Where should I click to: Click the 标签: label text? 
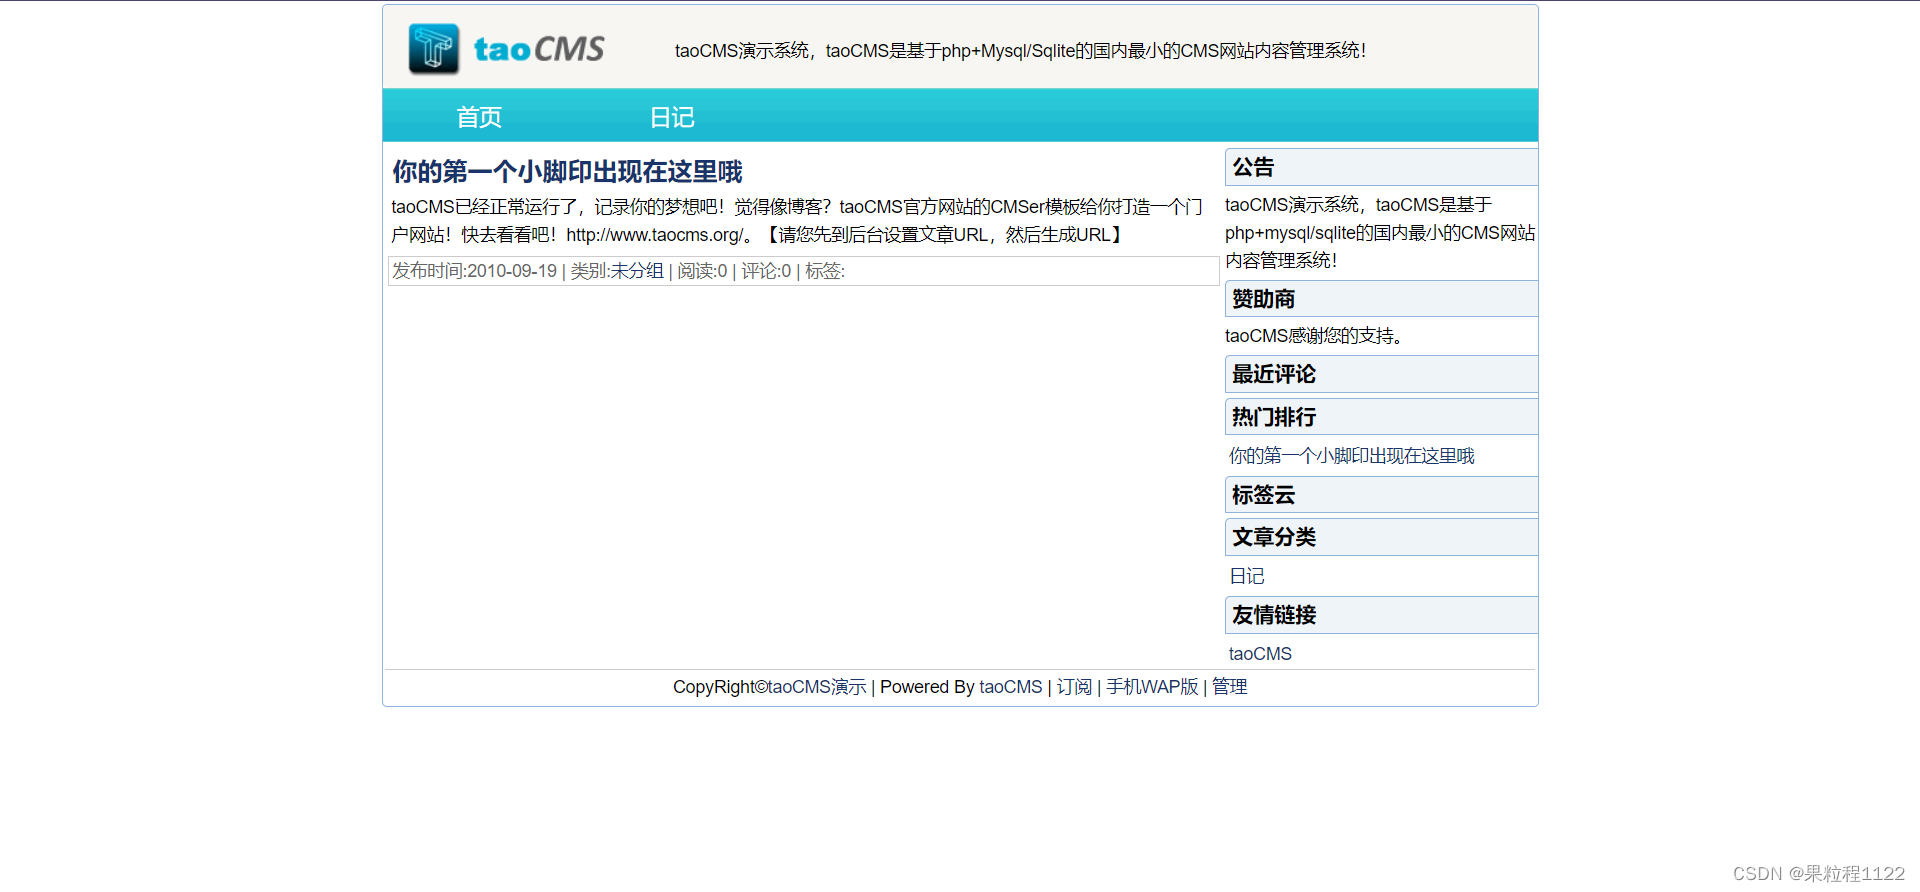(x=825, y=271)
